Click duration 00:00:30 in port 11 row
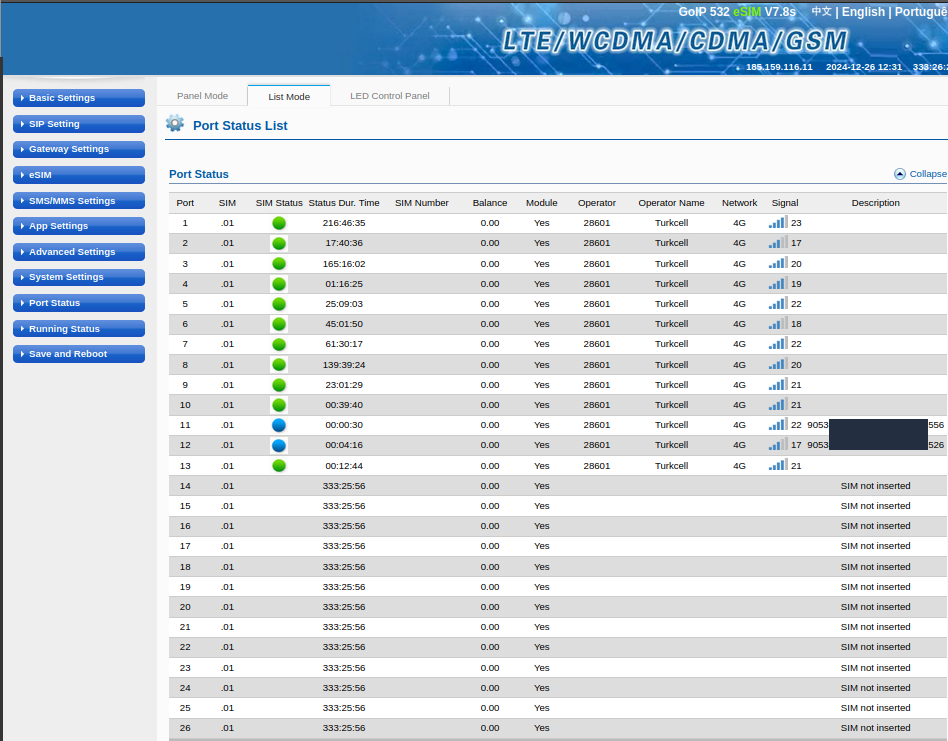The image size is (948, 741). pos(344,425)
